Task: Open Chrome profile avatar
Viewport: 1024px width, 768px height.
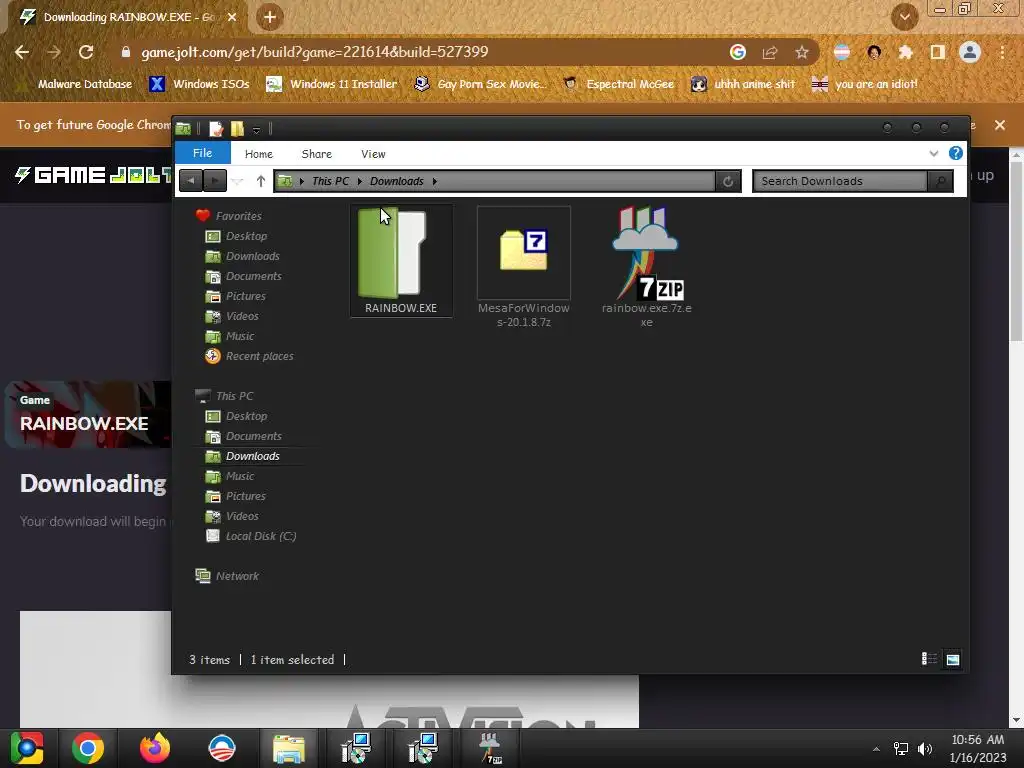Action: pos(970,52)
